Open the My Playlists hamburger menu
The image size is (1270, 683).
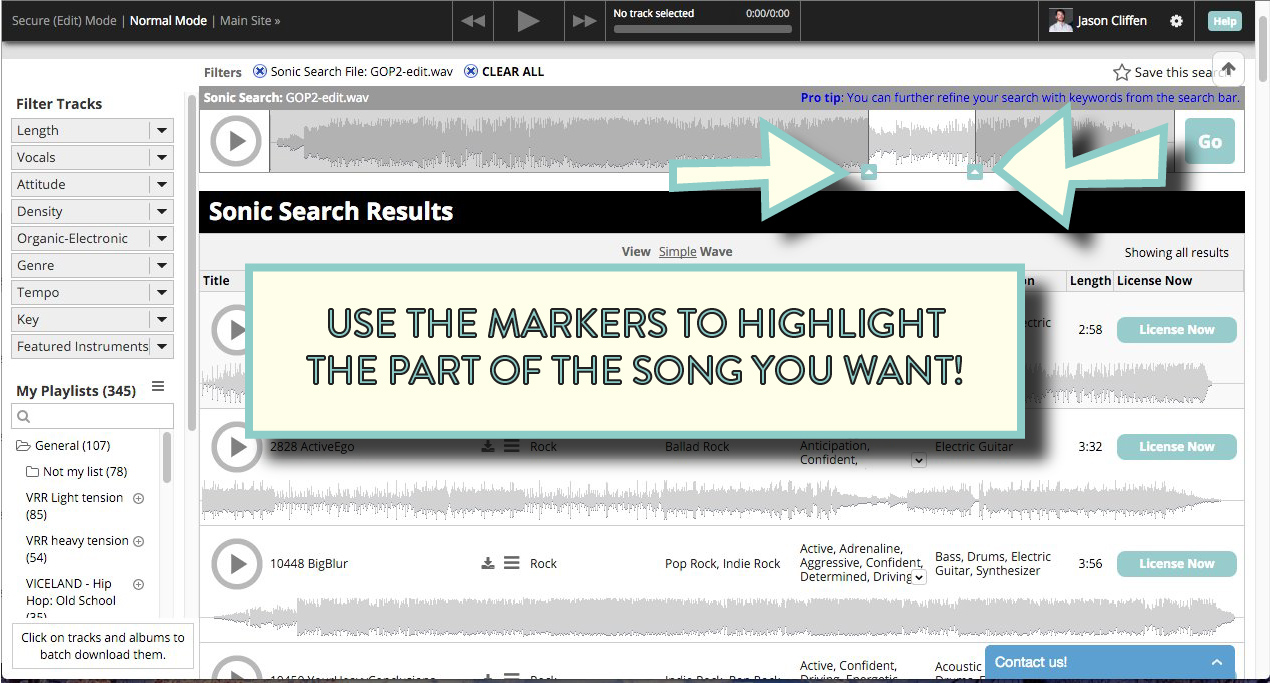tap(157, 387)
